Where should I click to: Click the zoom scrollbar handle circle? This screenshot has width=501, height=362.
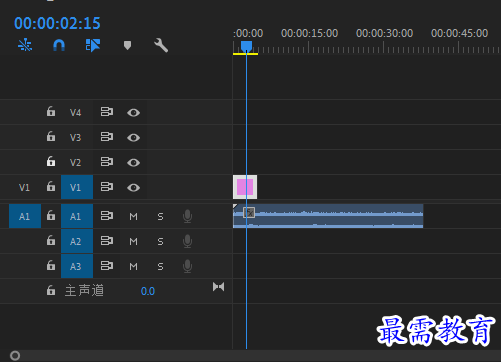point(15,356)
